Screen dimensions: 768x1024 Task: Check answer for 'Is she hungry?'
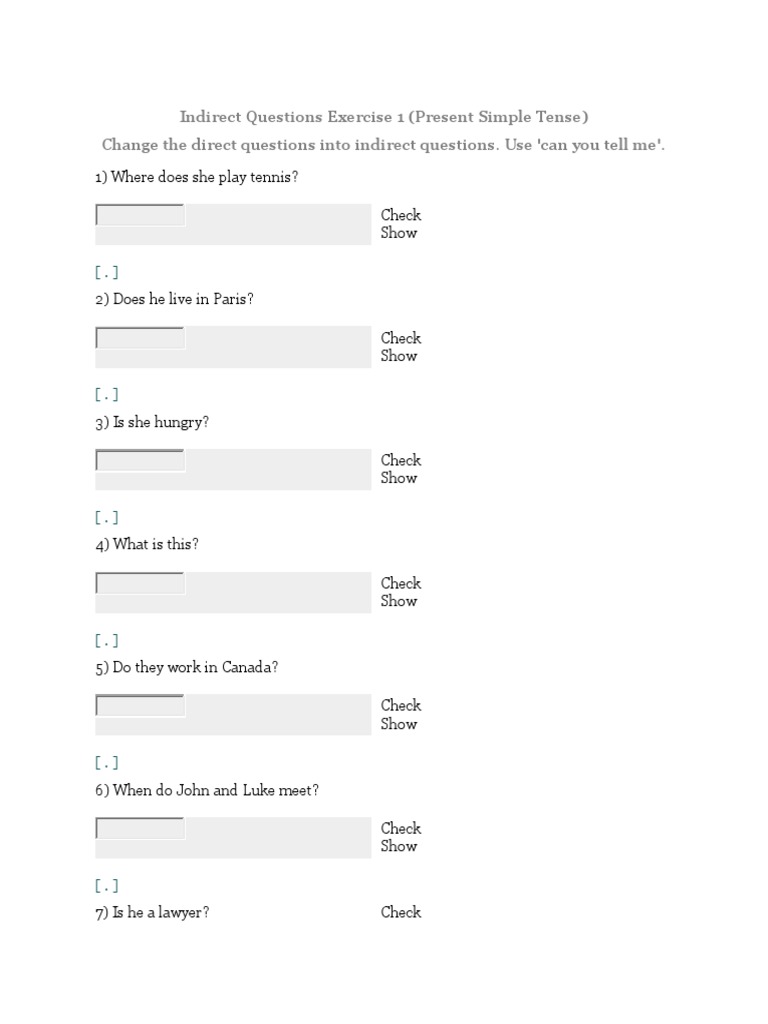tap(401, 460)
